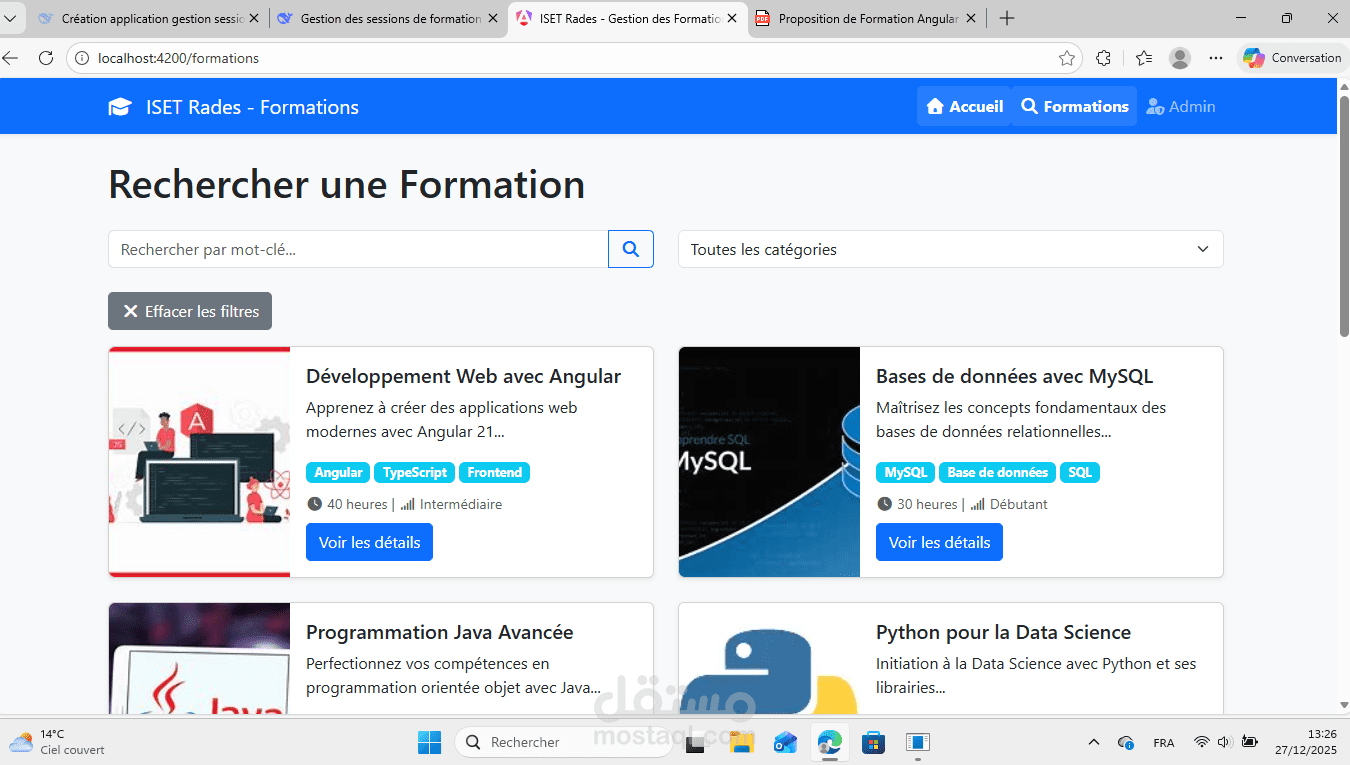
Task: Click the 'Intermédiaire' level text
Action: [461, 504]
